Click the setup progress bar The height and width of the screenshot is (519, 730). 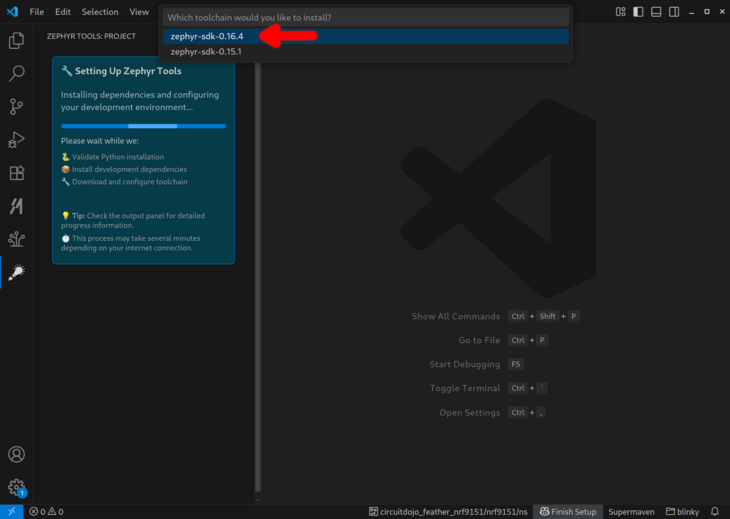pyautogui.click(x=143, y=126)
